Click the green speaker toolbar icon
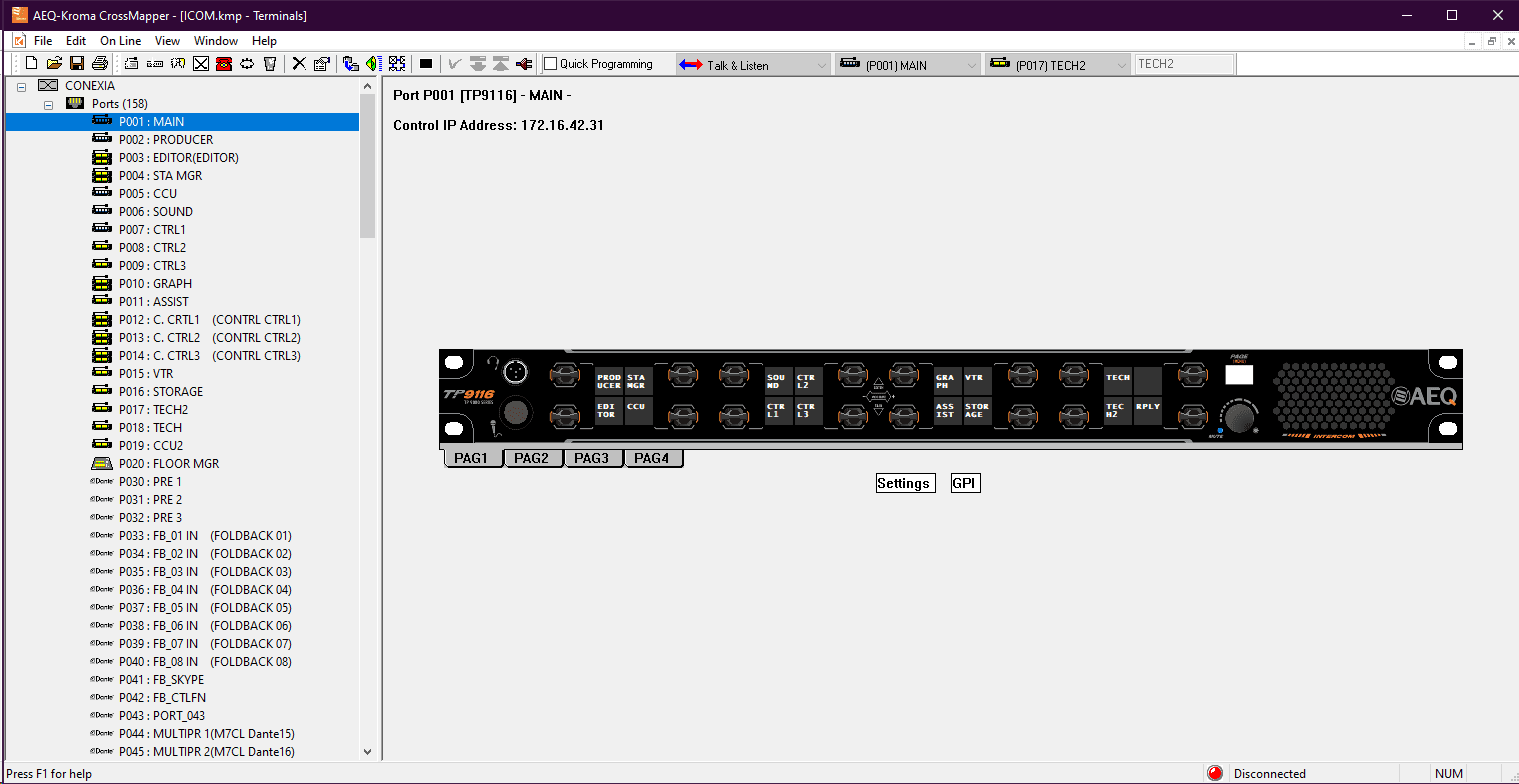This screenshot has width=1519, height=784. pos(373,64)
